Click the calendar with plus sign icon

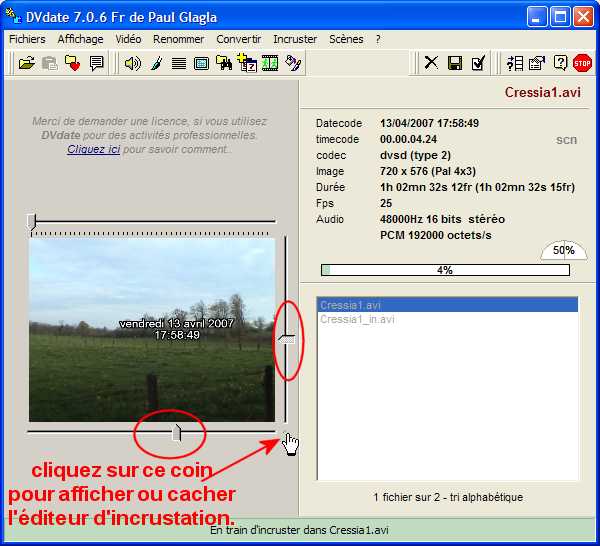click(x=247, y=62)
